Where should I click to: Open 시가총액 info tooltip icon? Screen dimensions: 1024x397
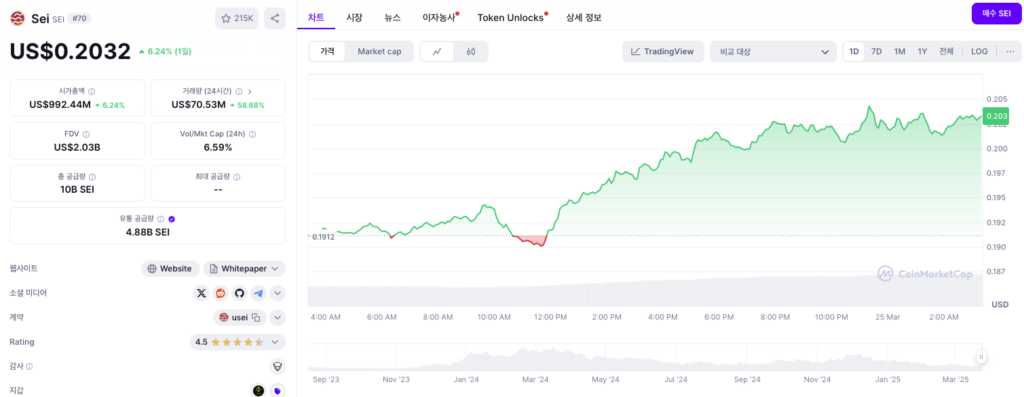tap(91, 92)
